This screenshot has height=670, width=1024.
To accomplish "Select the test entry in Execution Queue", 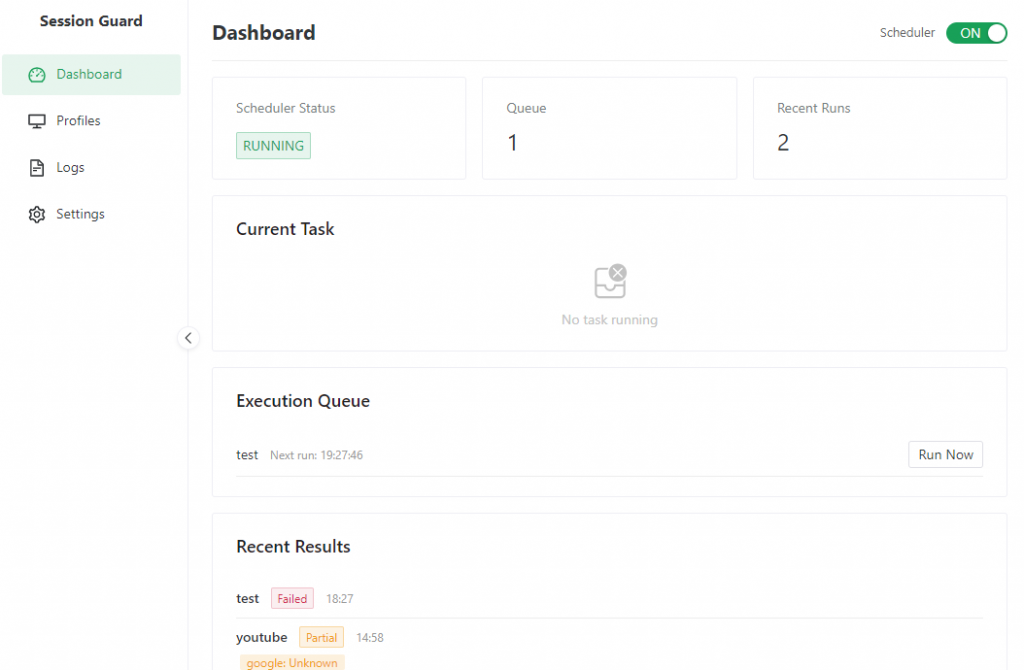I will pyautogui.click(x=247, y=455).
